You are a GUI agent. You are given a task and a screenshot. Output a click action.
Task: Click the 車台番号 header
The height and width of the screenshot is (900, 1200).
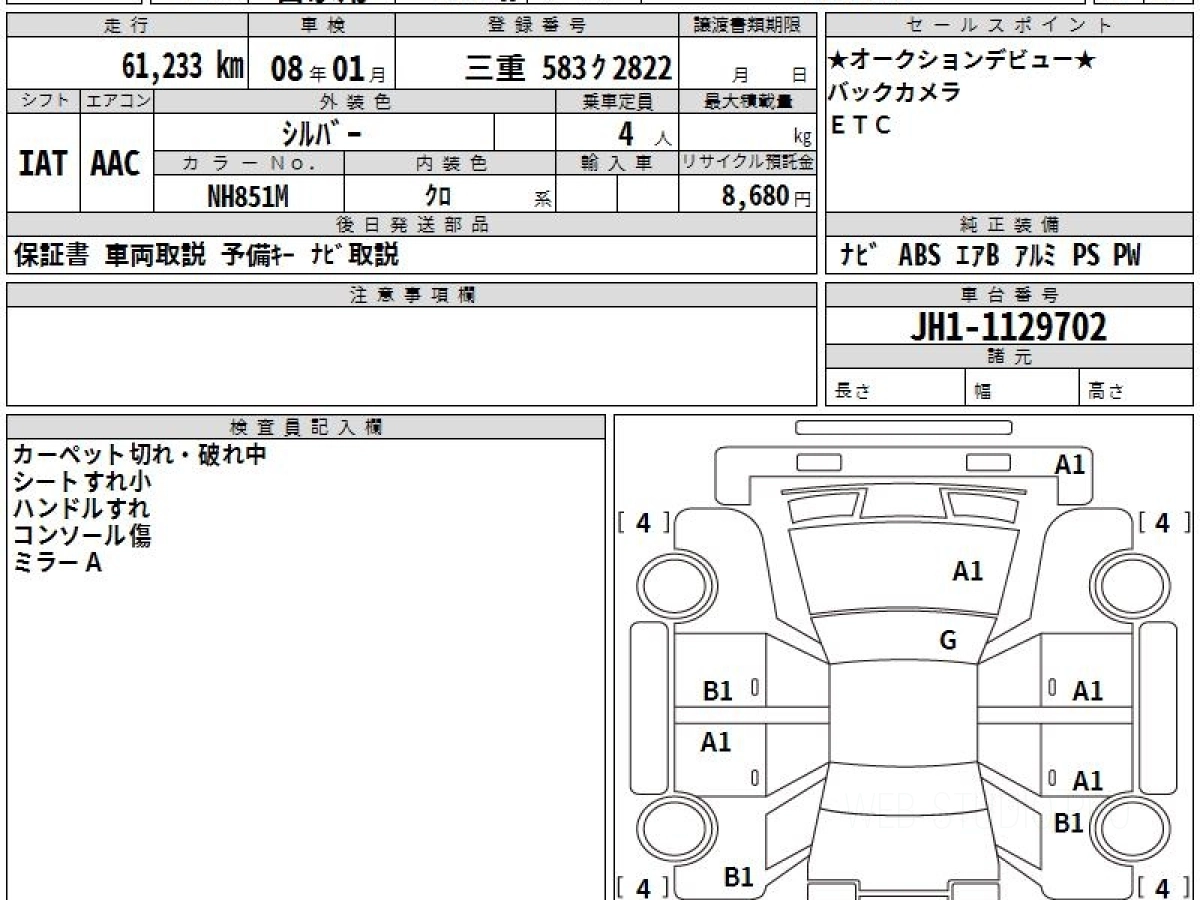click(x=1009, y=295)
